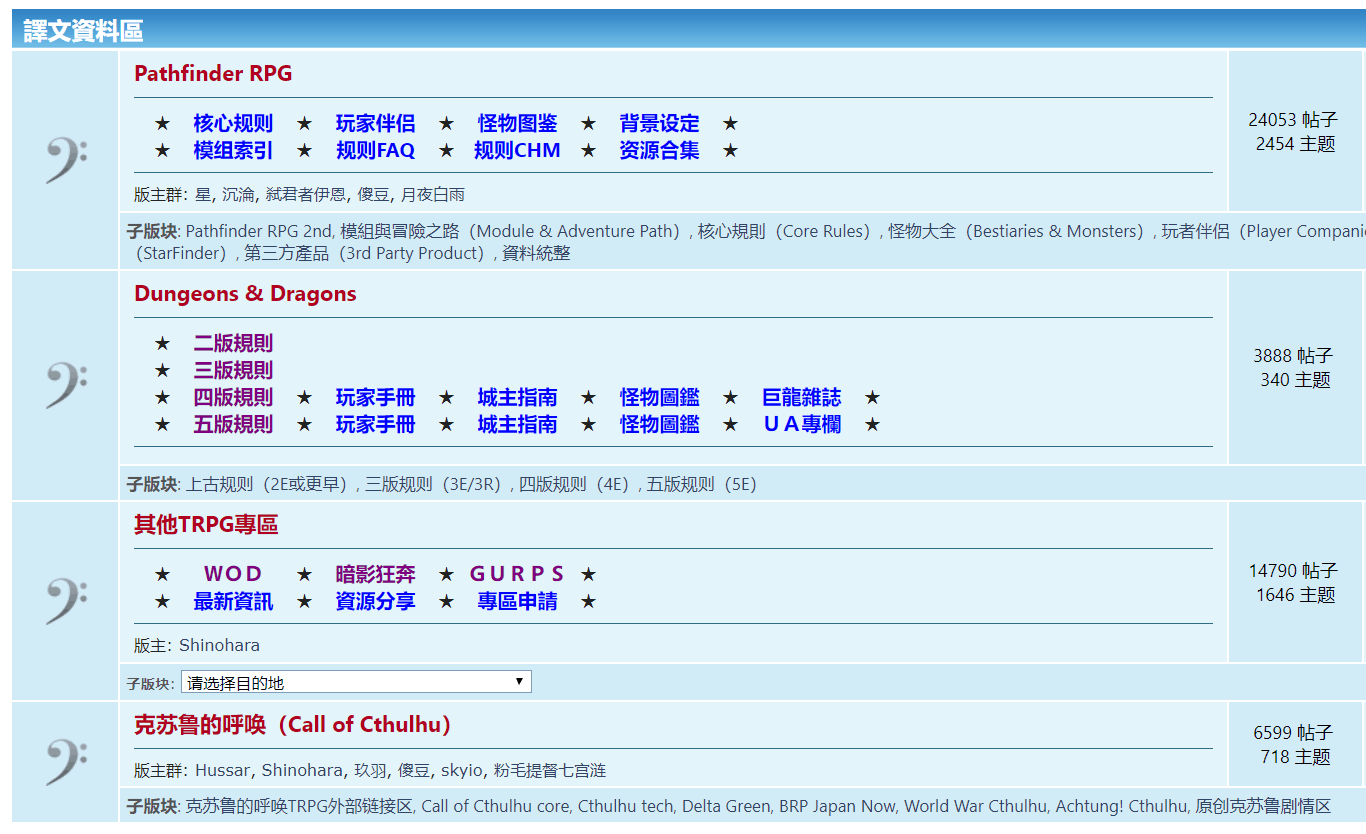Open the 其他TRPG專區 forum title

(206, 525)
